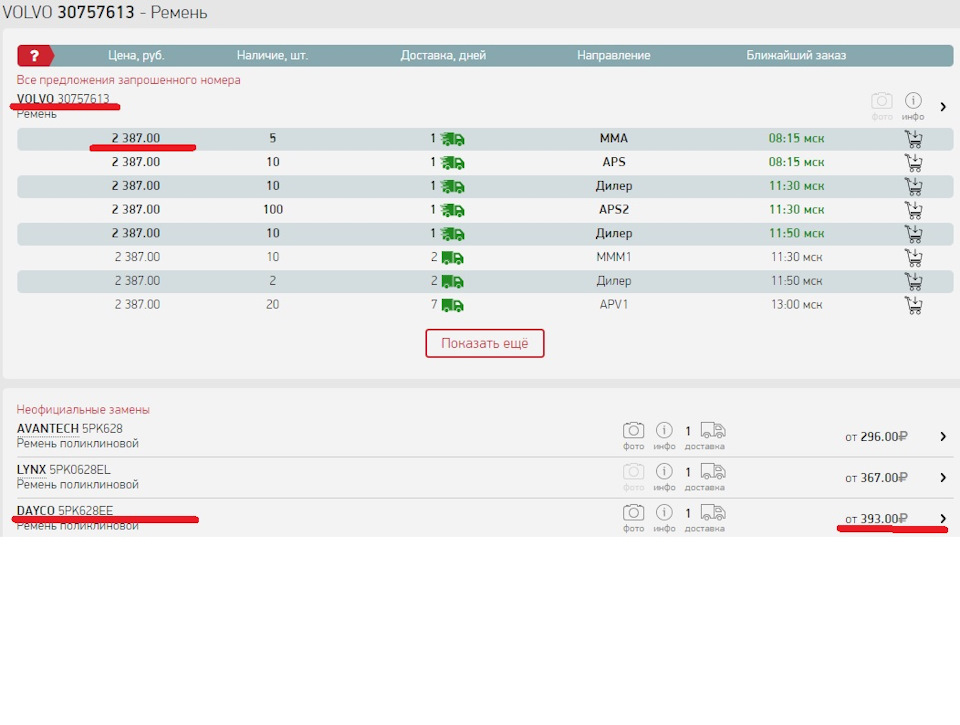Add MMM1 direction offer to cart

912,258
